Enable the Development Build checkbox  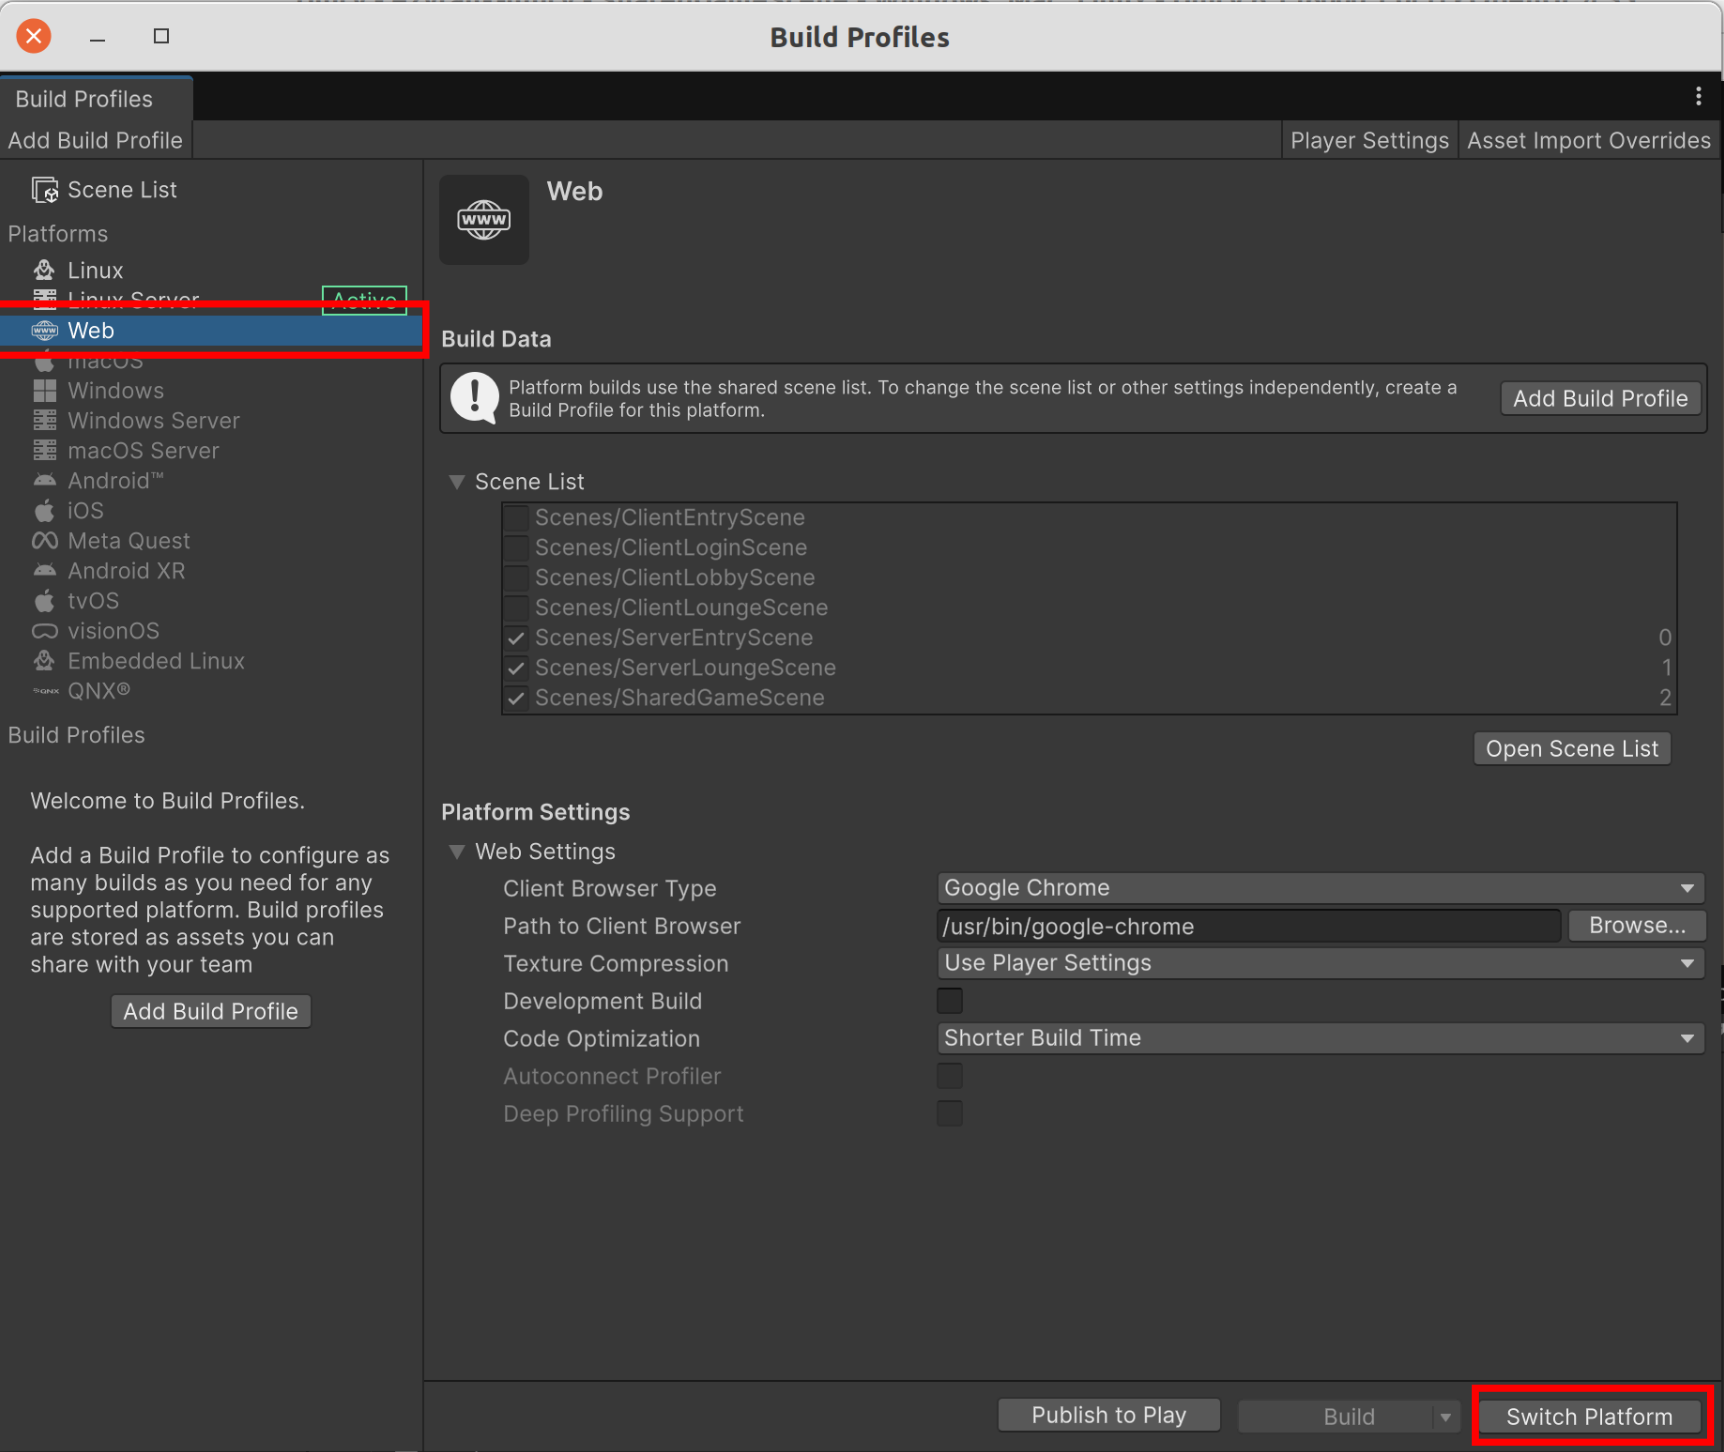click(949, 1000)
